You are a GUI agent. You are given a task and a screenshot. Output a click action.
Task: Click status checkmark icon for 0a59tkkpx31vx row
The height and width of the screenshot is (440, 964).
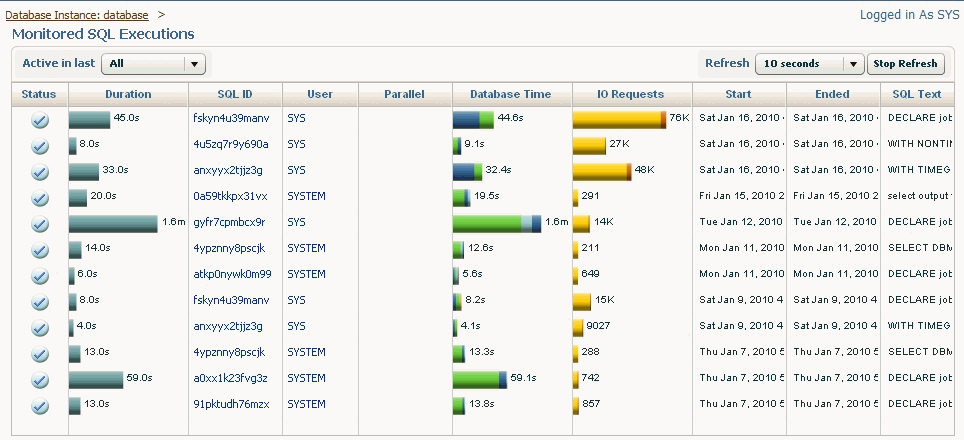coord(40,198)
